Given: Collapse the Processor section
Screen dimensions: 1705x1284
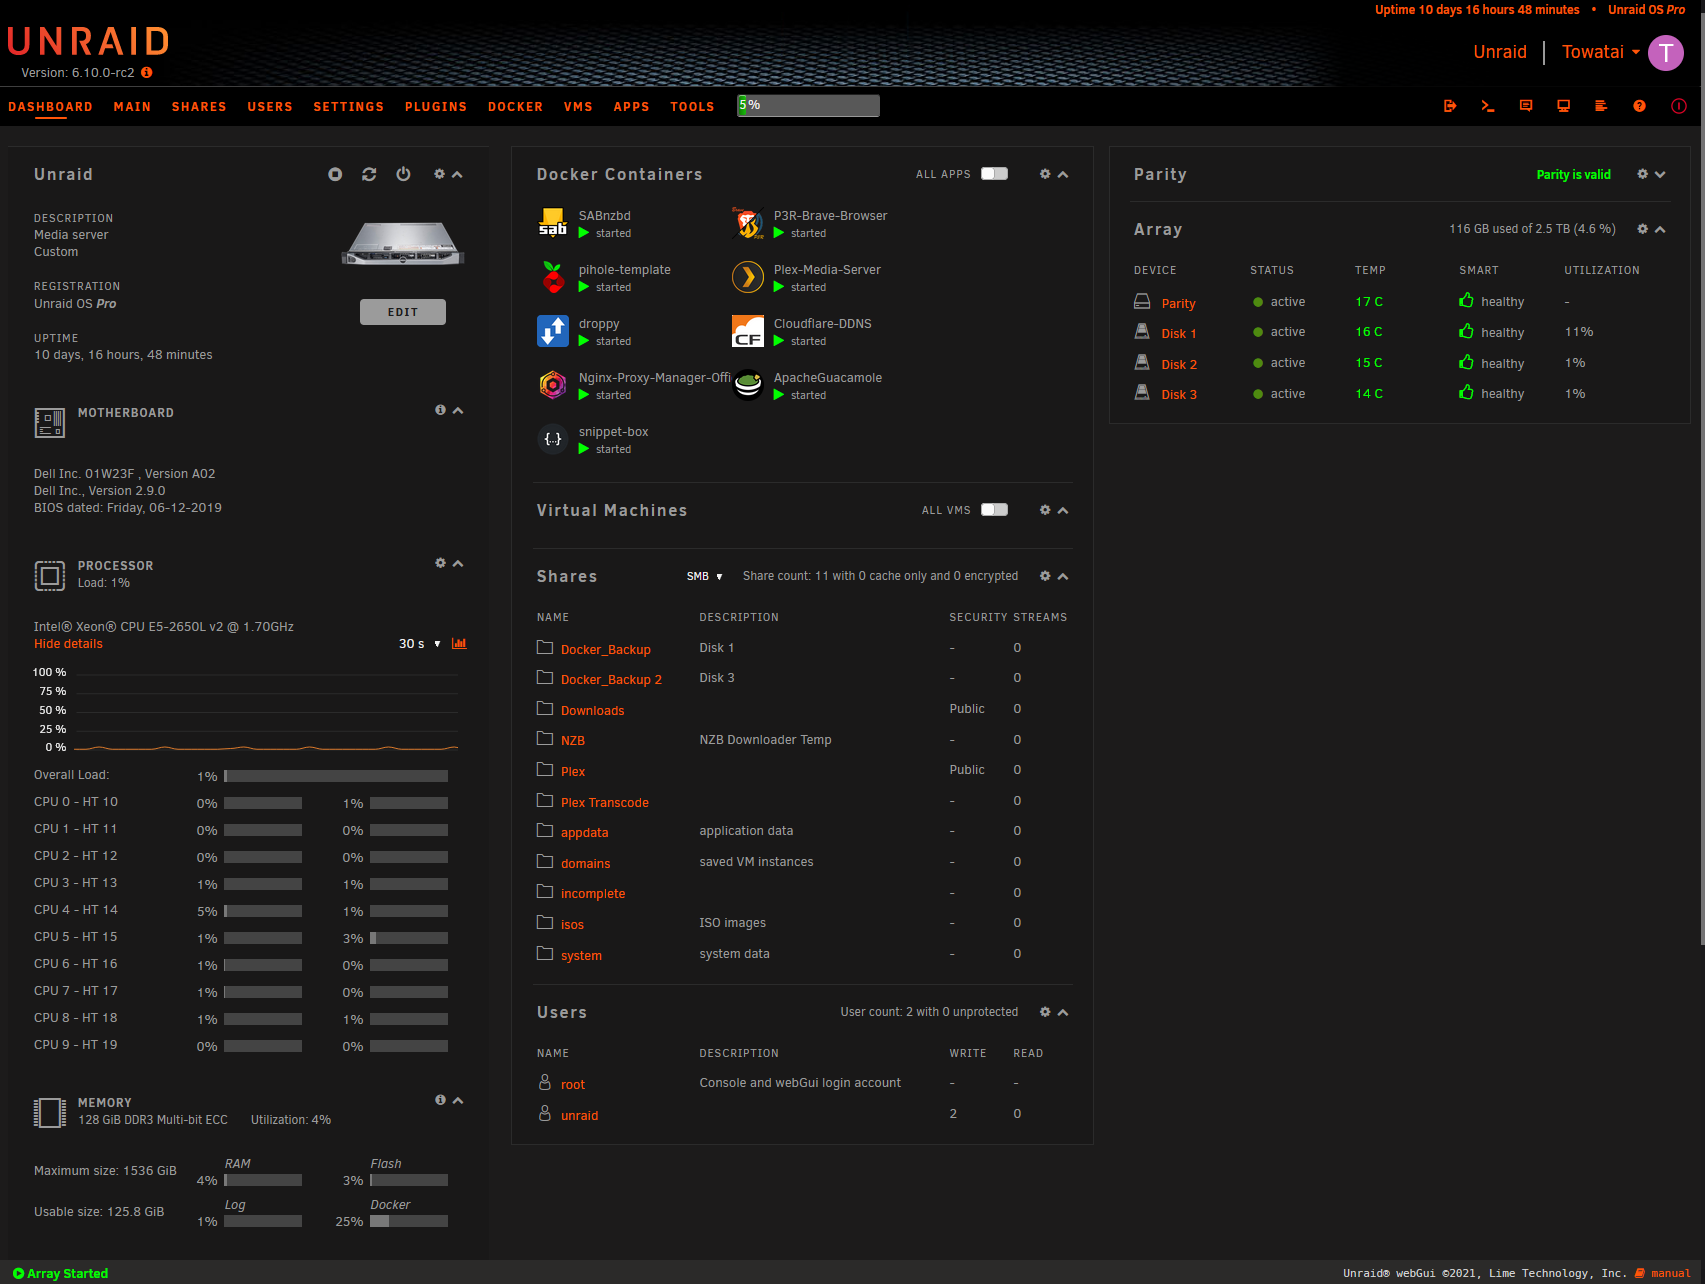Looking at the screenshot, I should (458, 563).
